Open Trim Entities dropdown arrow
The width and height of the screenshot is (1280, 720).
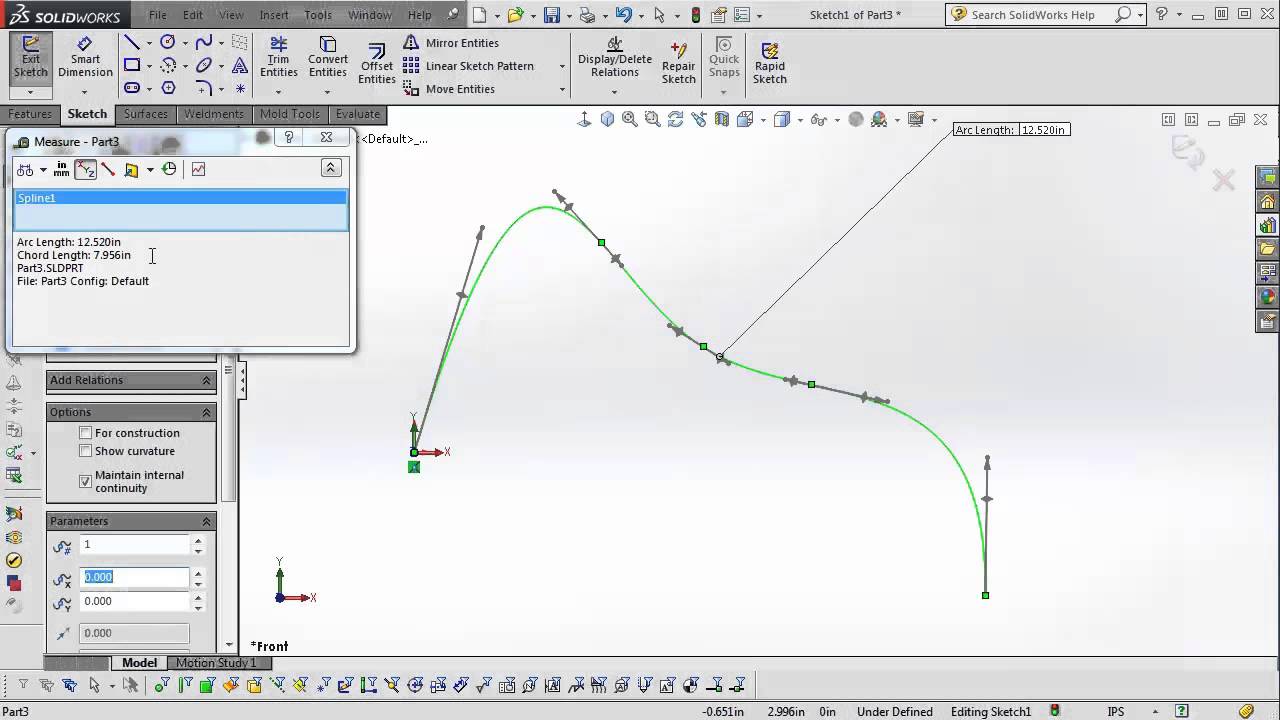click(278, 92)
